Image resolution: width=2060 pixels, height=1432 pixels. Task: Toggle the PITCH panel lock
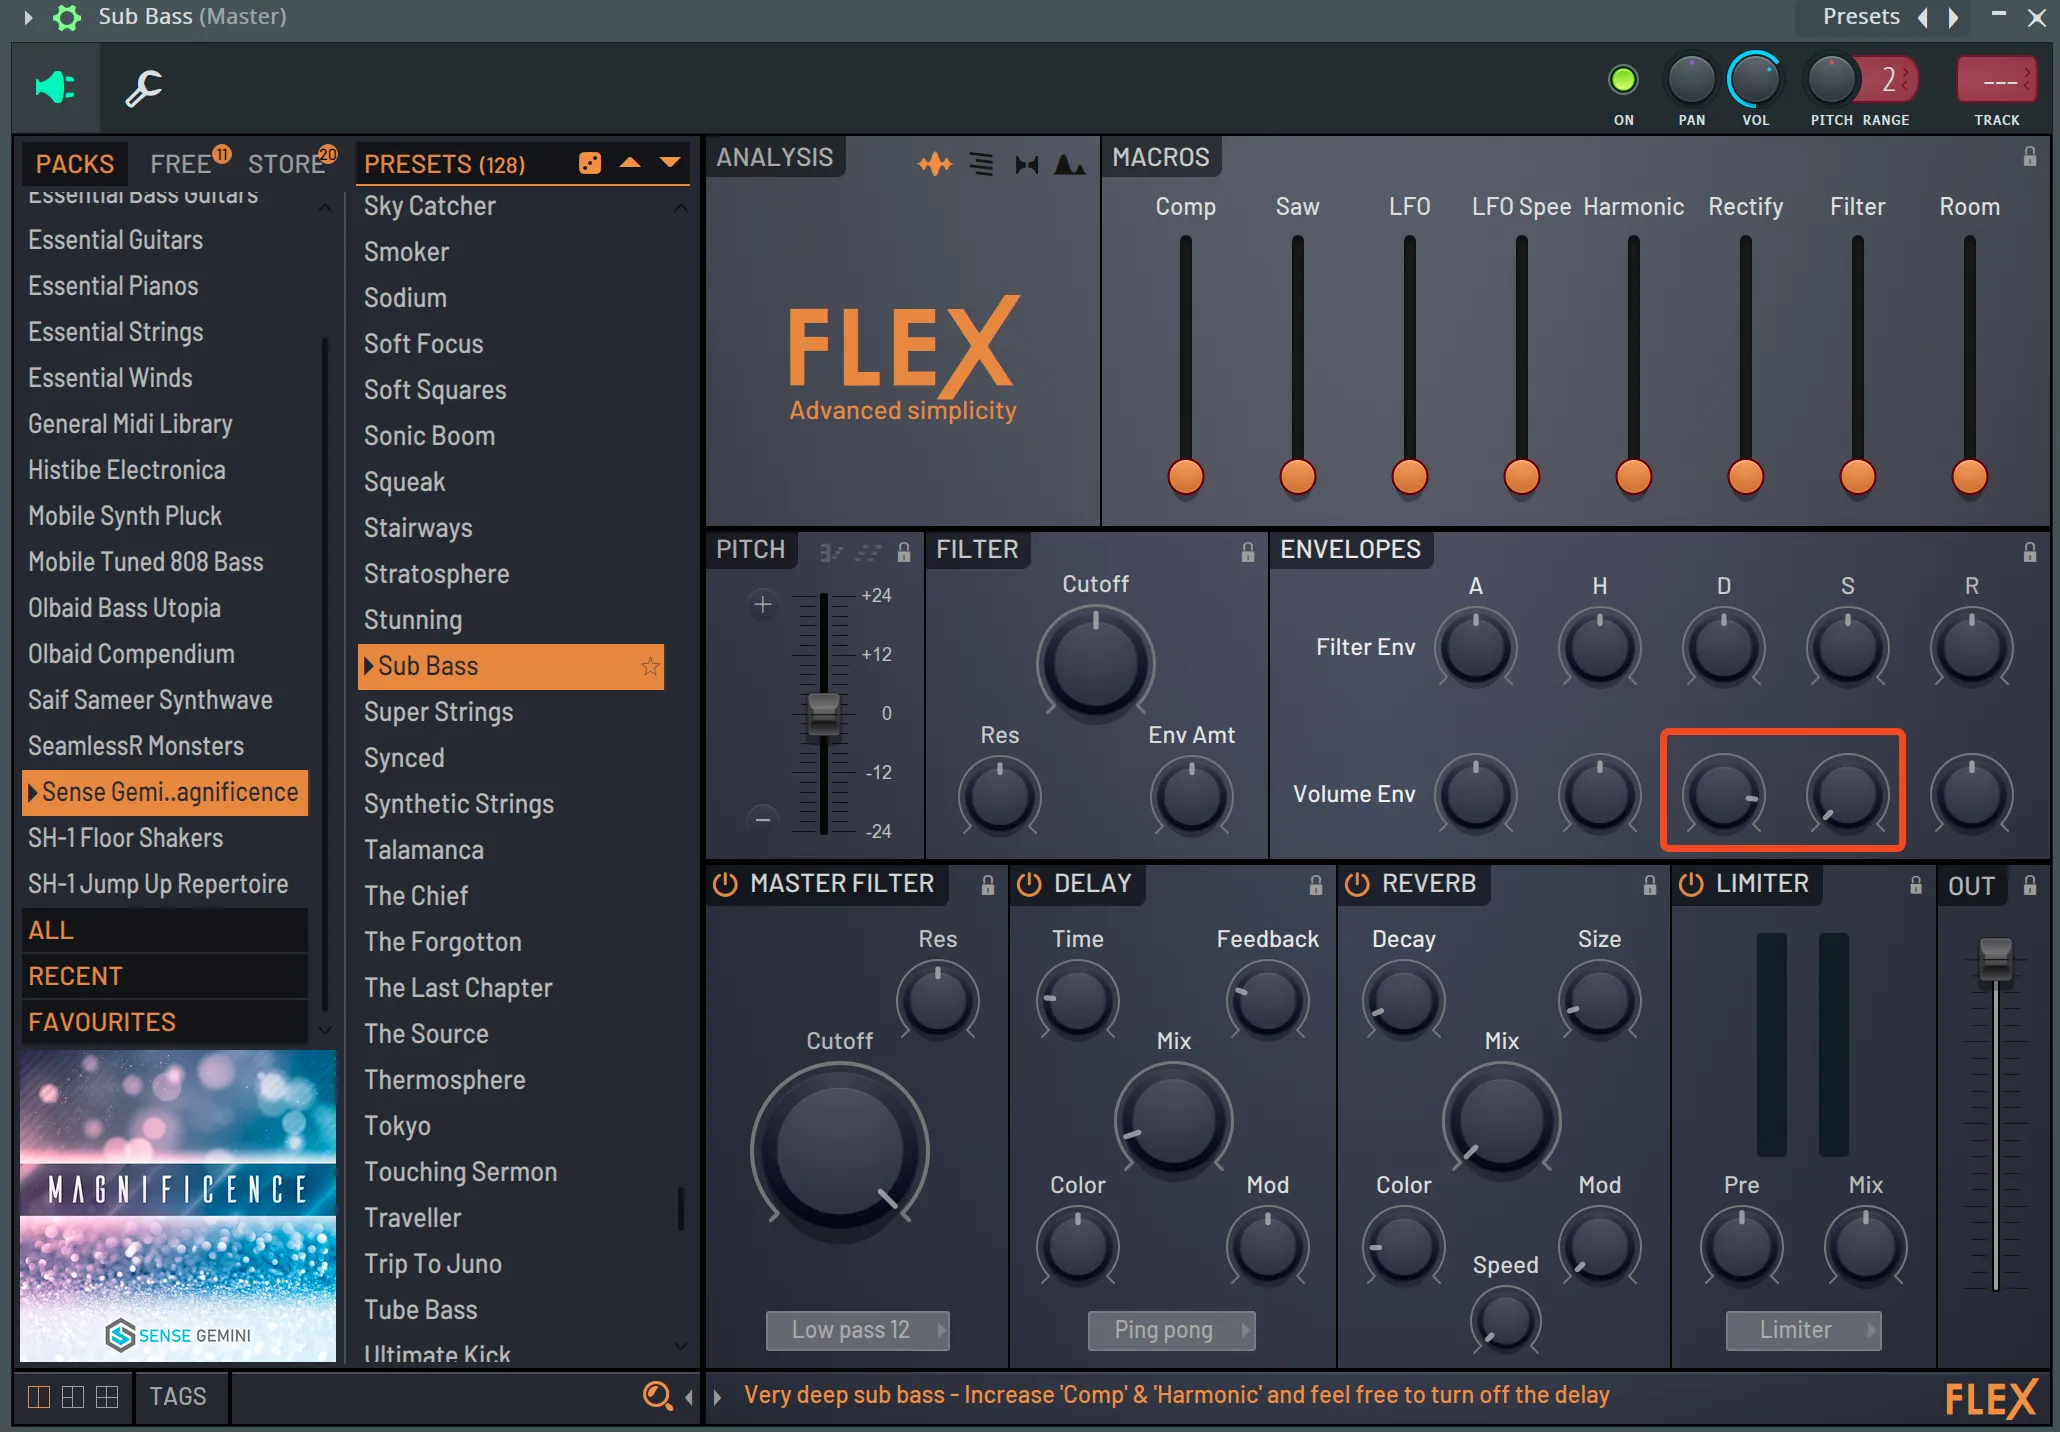(904, 552)
